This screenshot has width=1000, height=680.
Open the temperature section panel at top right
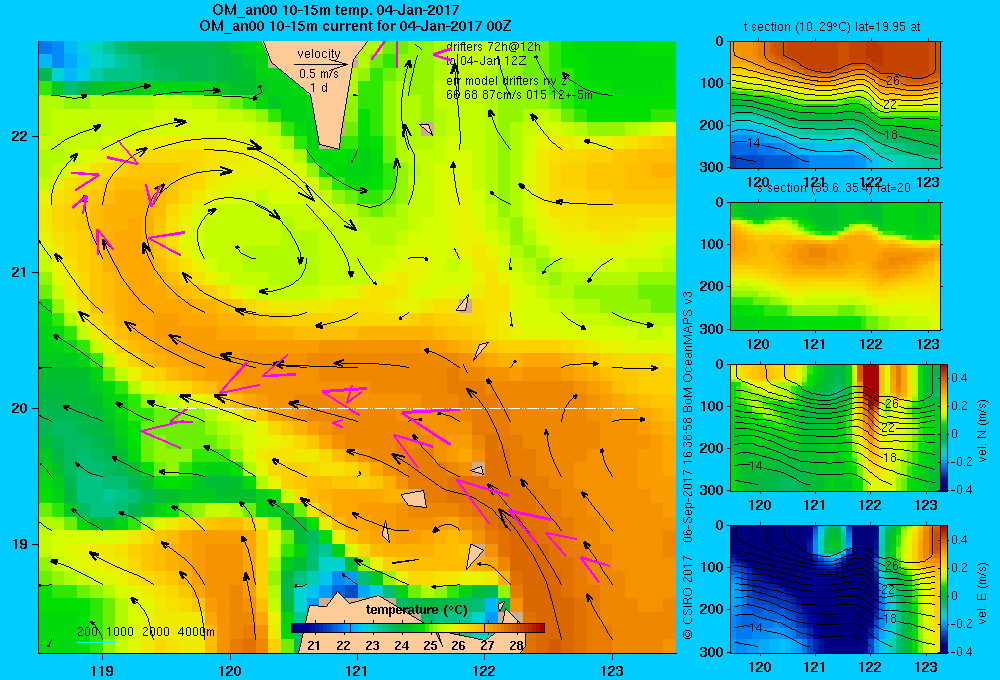tap(835, 105)
